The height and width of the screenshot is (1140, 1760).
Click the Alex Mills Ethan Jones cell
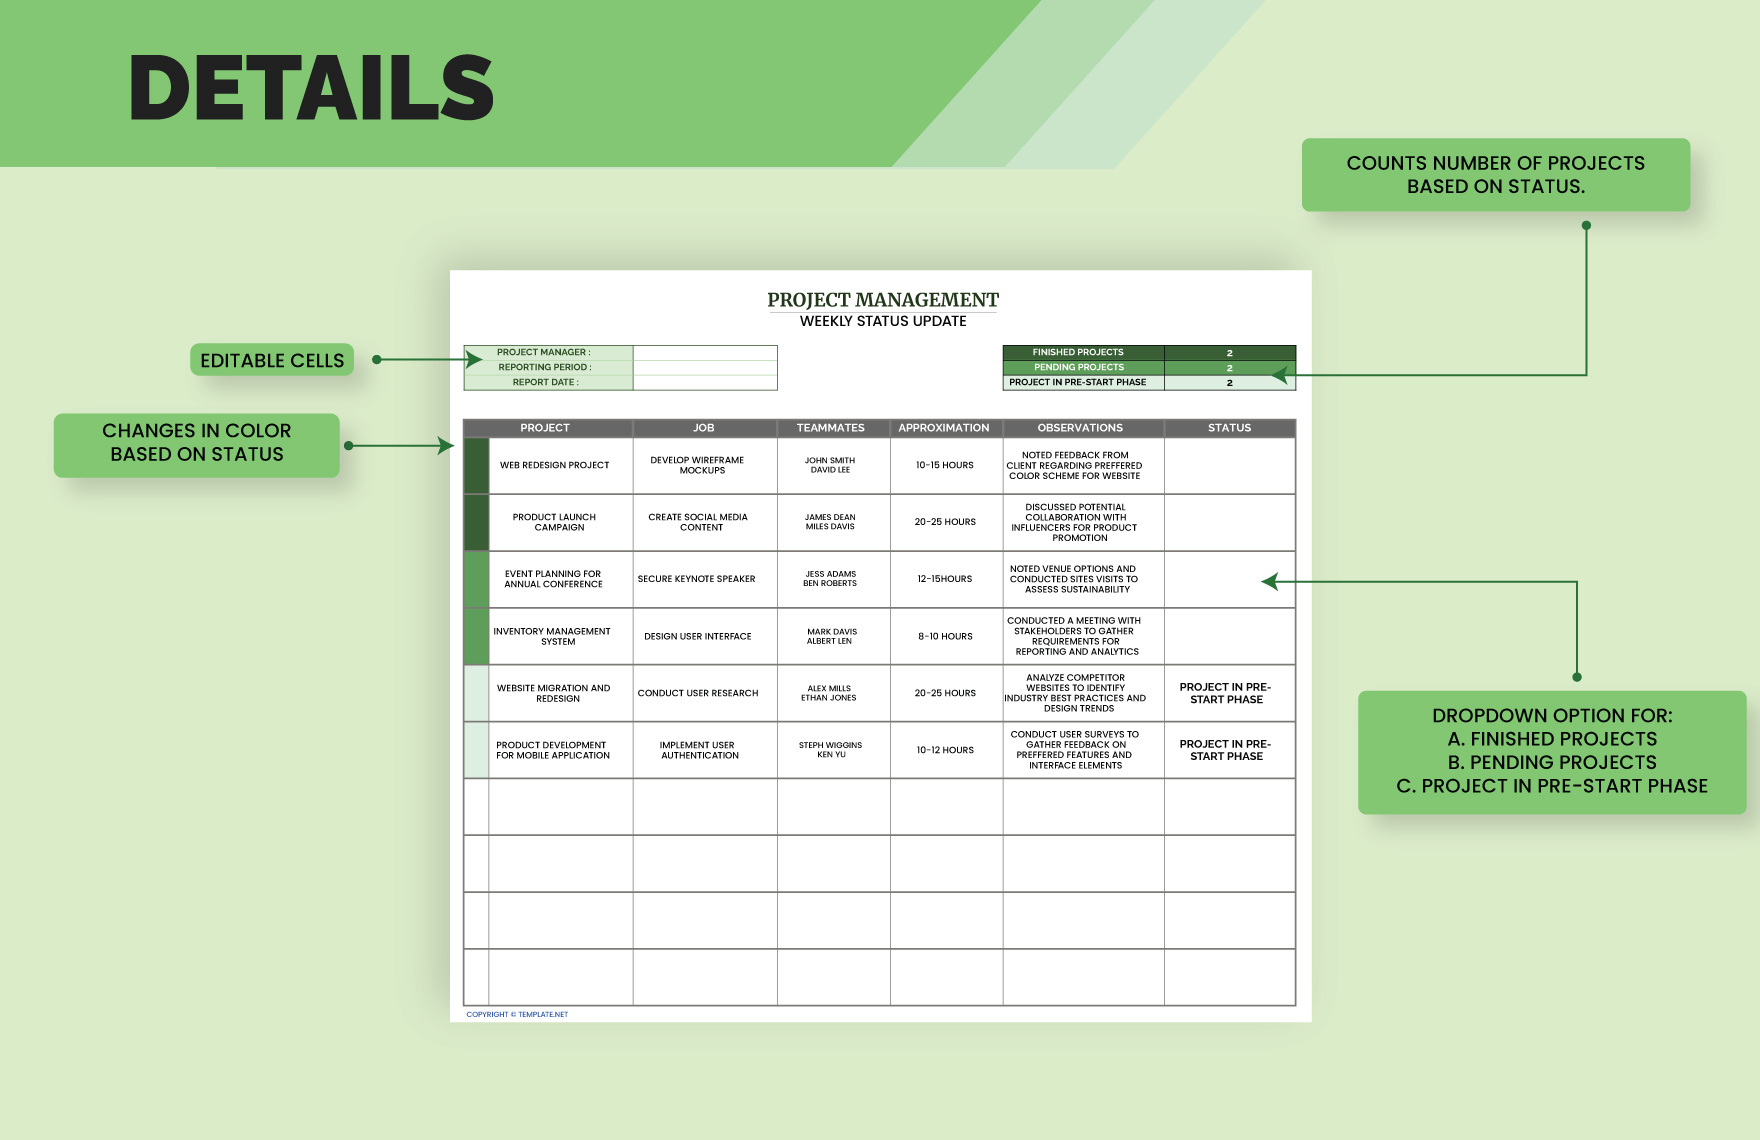tap(834, 694)
